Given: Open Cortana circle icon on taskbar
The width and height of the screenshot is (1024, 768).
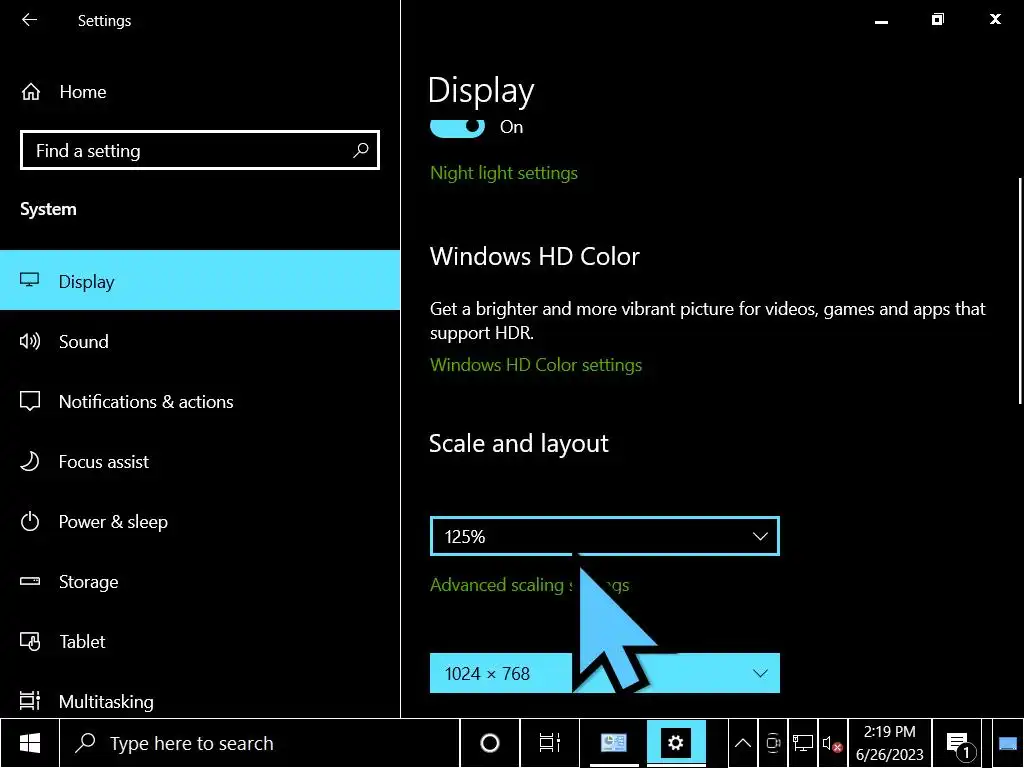Looking at the screenshot, I should 490,743.
